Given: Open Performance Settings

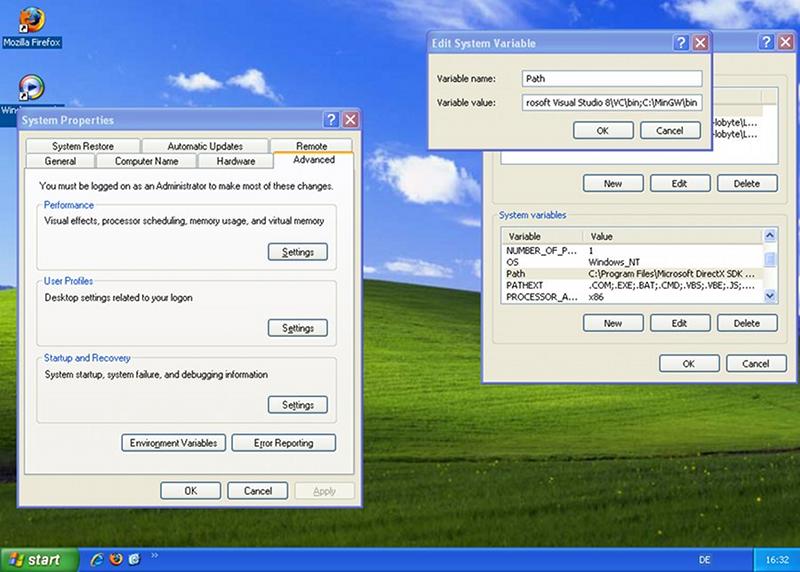Looking at the screenshot, I should (x=297, y=252).
